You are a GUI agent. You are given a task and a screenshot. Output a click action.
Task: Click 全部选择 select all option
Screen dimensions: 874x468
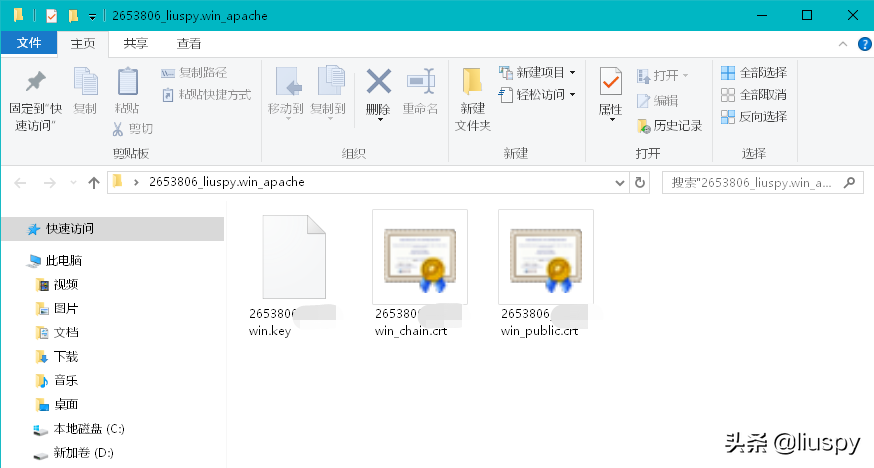click(x=754, y=73)
